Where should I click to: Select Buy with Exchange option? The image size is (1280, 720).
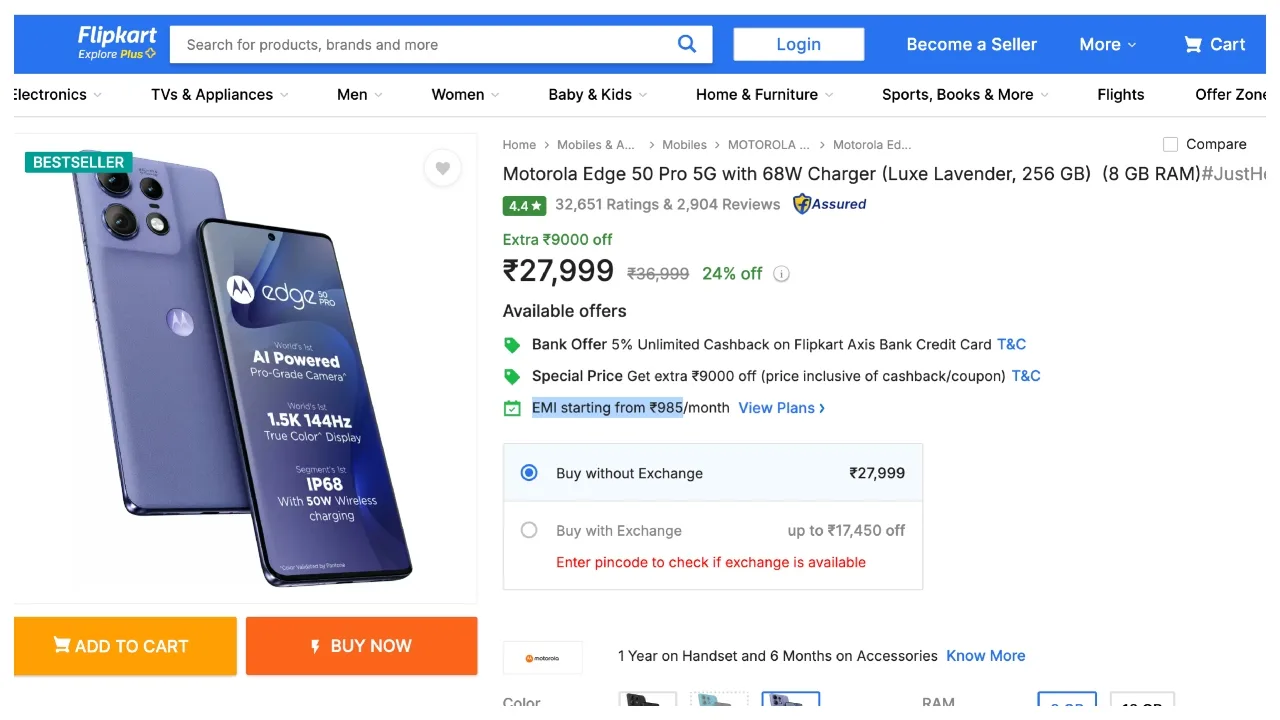click(529, 531)
